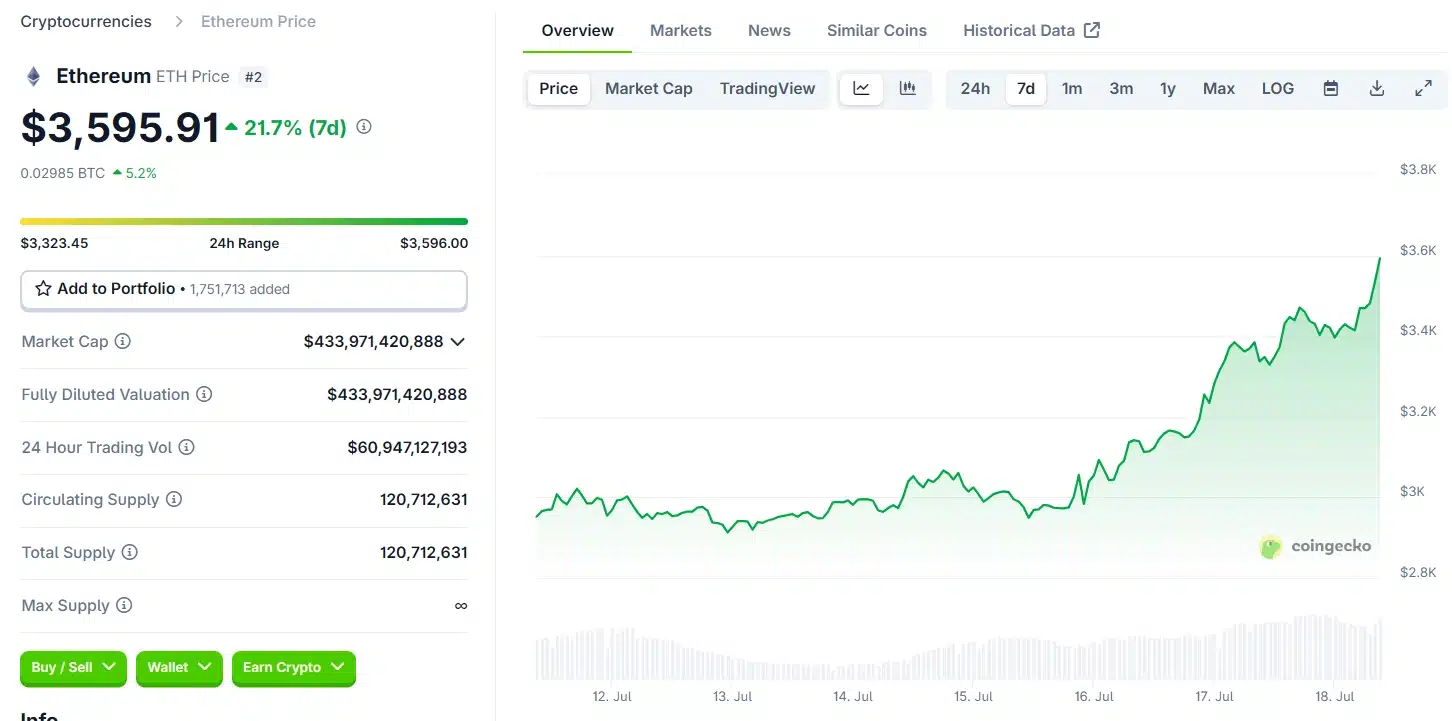
Task: Switch to the Markets tab
Action: click(x=681, y=30)
